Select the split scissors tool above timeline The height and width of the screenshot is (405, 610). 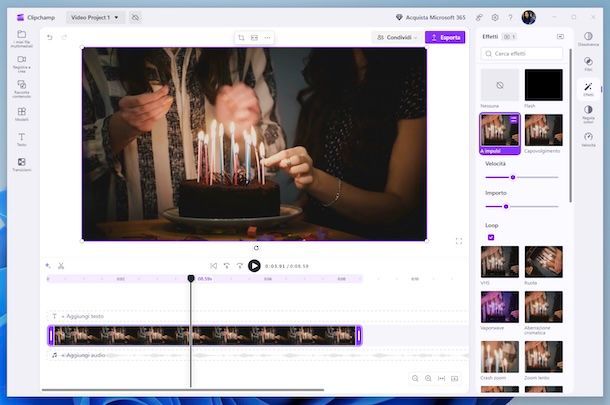point(61,265)
